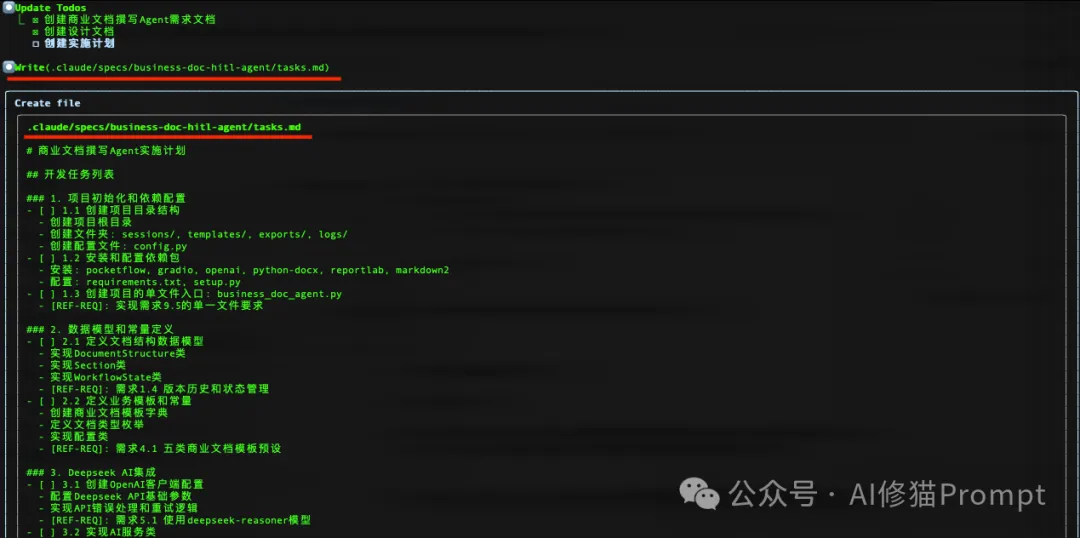Click the line 安装: pocketflow, gradio, openai
1080x538 pixels.
pyautogui.click(x=244, y=270)
